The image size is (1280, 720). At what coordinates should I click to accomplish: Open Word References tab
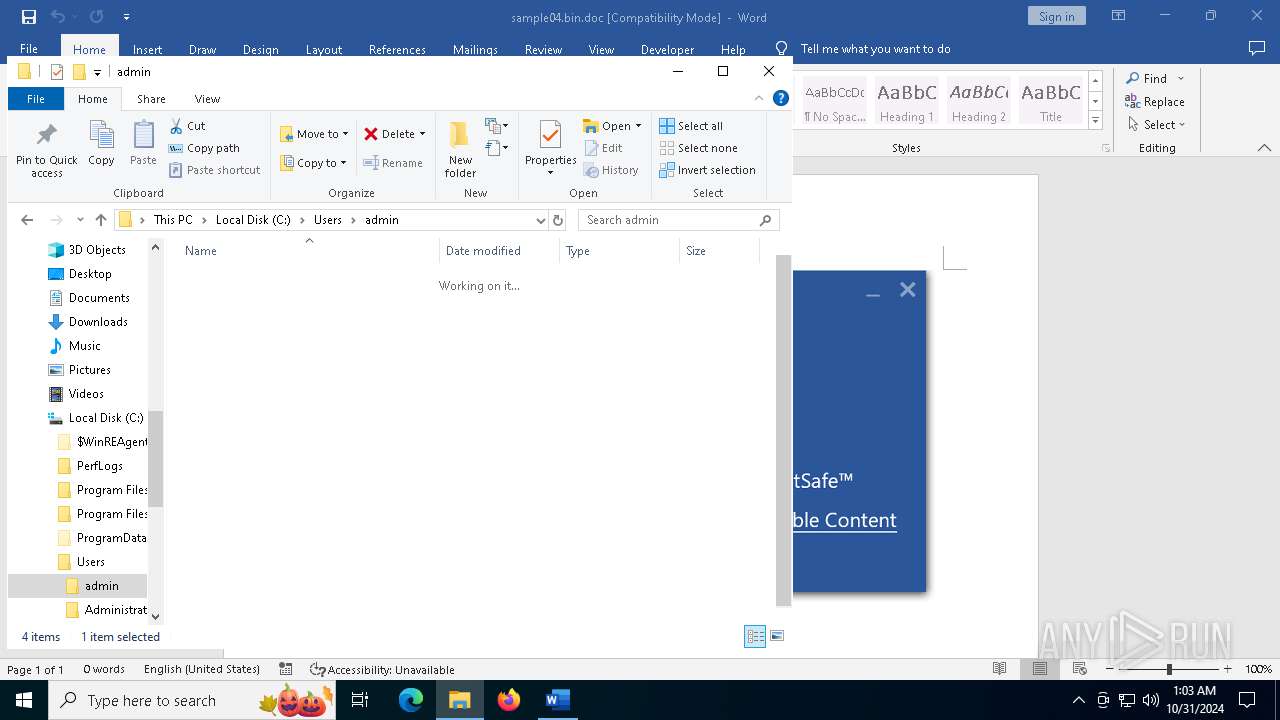[x=397, y=49]
